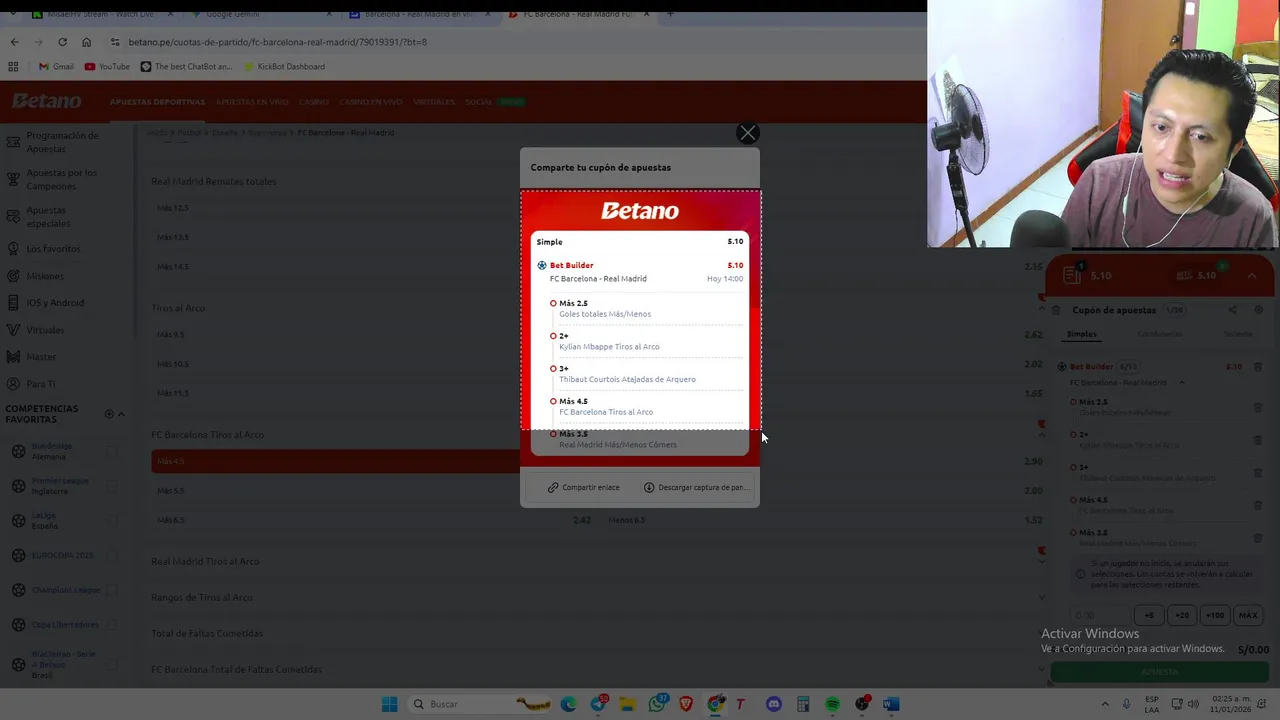
Task: Select Copa Libertadores competition
Action: pos(65,624)
